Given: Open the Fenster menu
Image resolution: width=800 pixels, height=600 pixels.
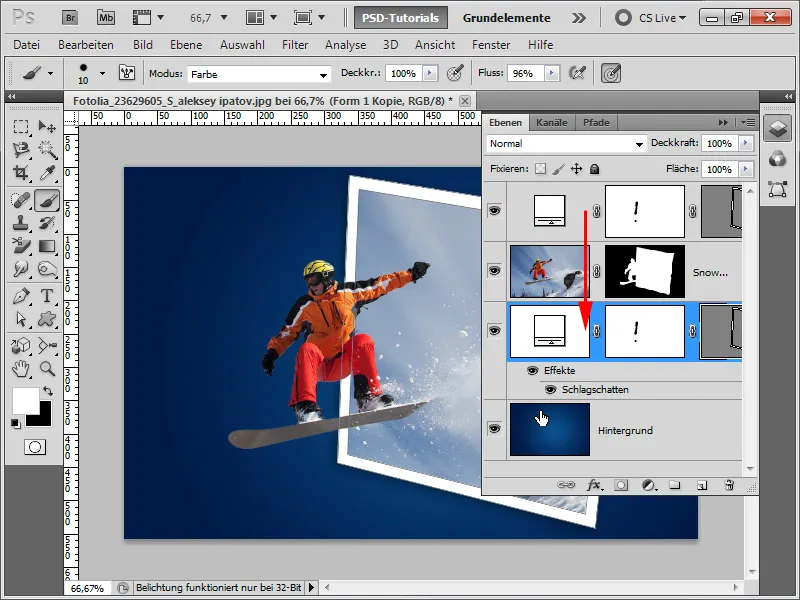Looking at the screenshot, I should [491, 45].
